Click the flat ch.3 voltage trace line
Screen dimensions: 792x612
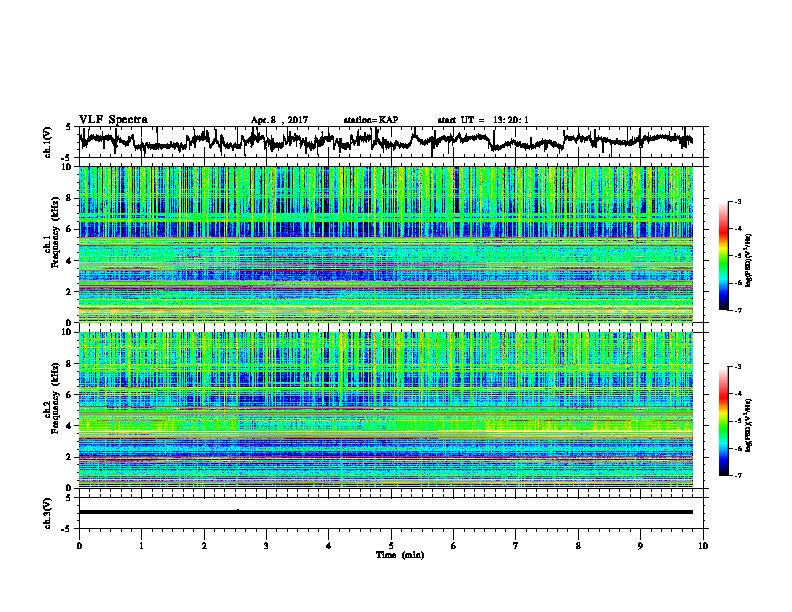386,512
